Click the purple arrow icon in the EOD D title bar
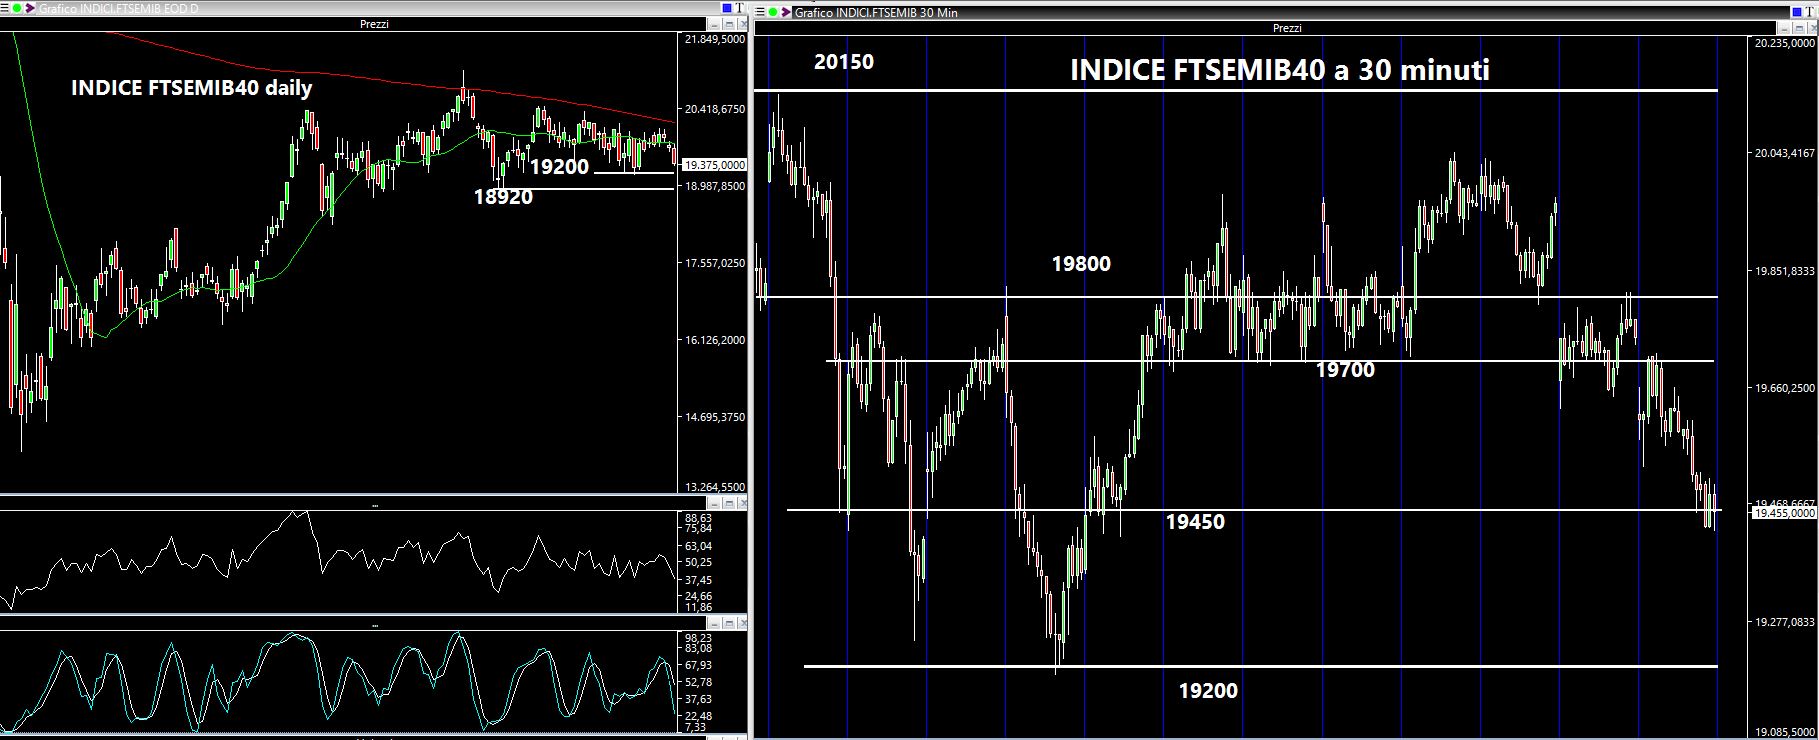The width and height of the screenshot is (1819, 740). click(29, 10)
